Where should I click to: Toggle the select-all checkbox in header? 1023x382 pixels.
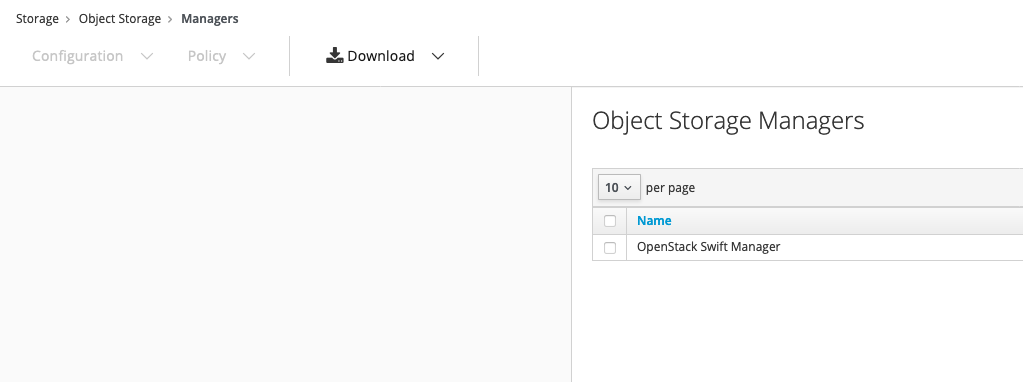coord(610,221)
